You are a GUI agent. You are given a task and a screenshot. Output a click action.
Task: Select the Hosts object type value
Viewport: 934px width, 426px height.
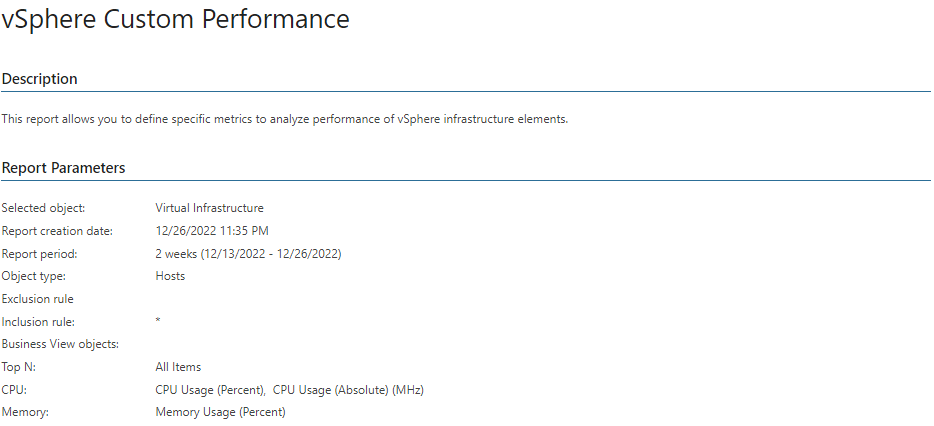(170, 276)
